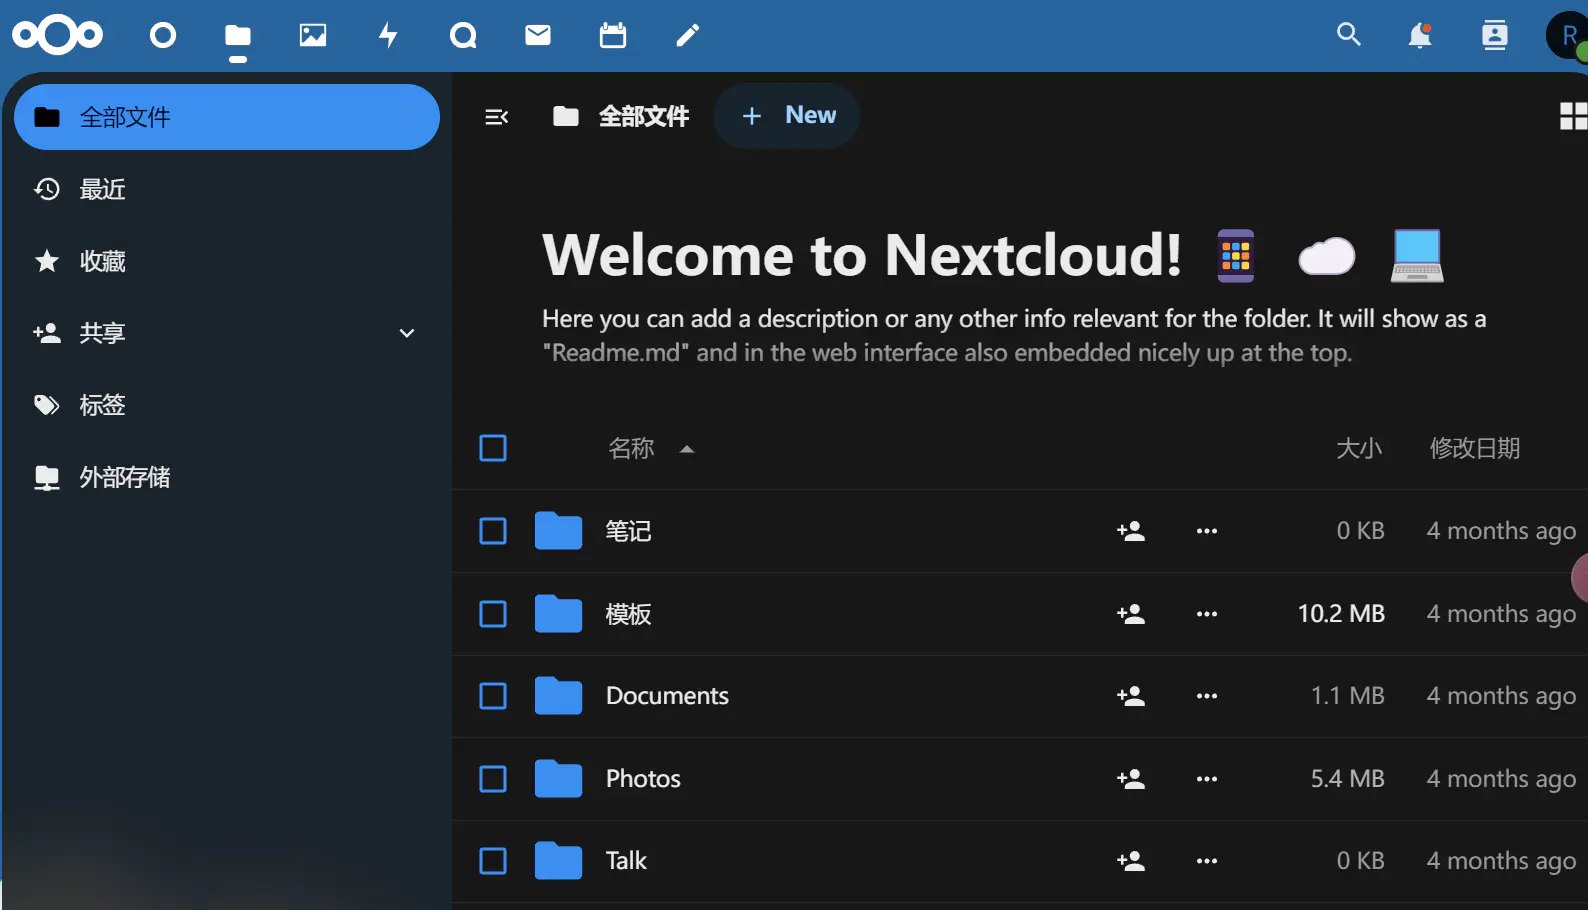Click the 名称 sort arrow
Image resolution: width=1588 pixels, height=910 pixels.
click(x=687, y=449)
